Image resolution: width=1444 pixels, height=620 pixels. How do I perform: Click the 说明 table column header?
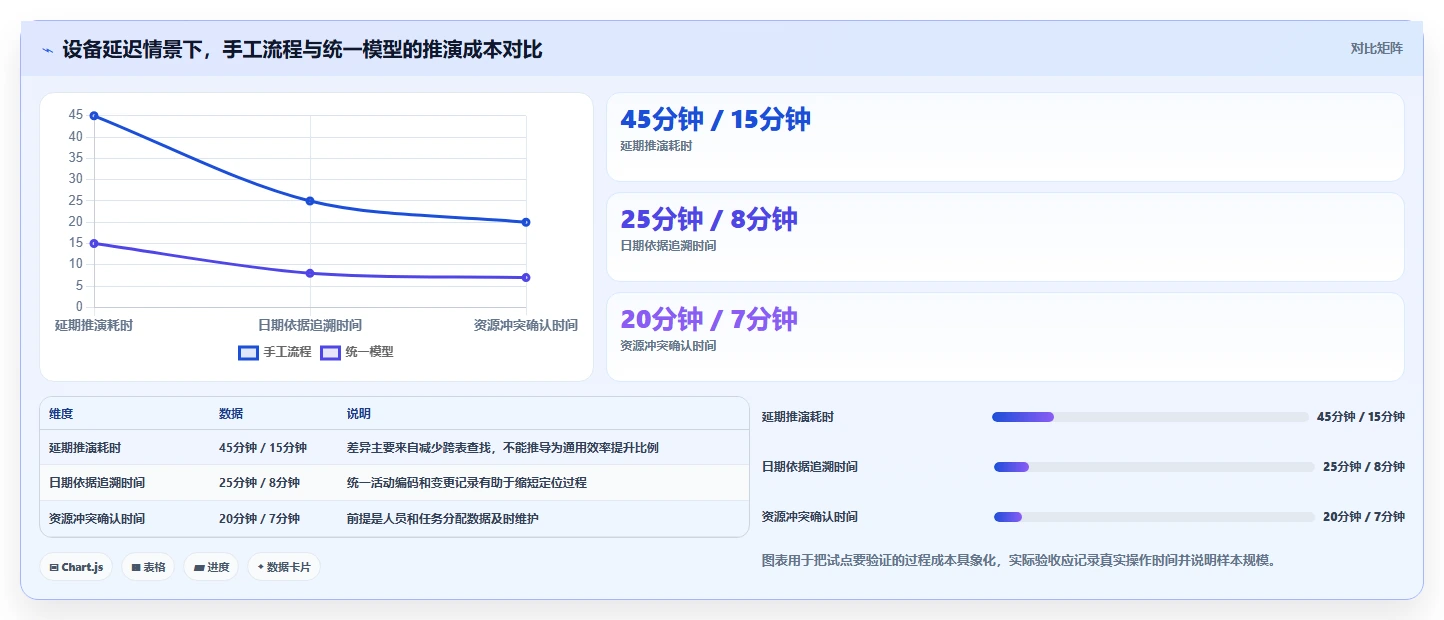[359, 414]
